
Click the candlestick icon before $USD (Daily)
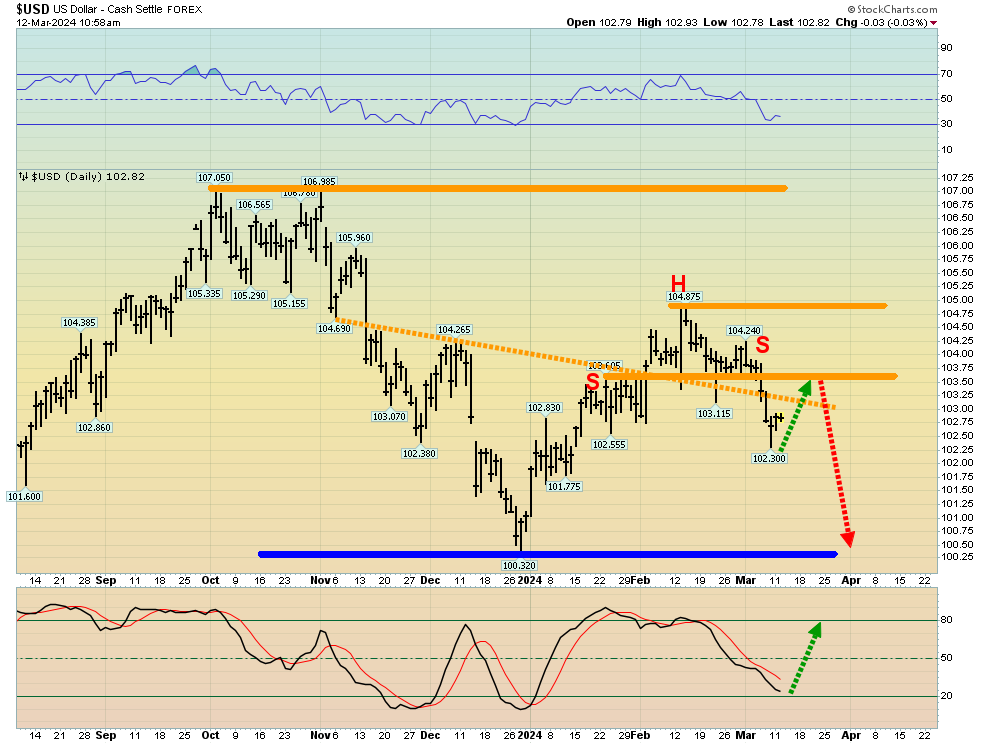point(23,176)
